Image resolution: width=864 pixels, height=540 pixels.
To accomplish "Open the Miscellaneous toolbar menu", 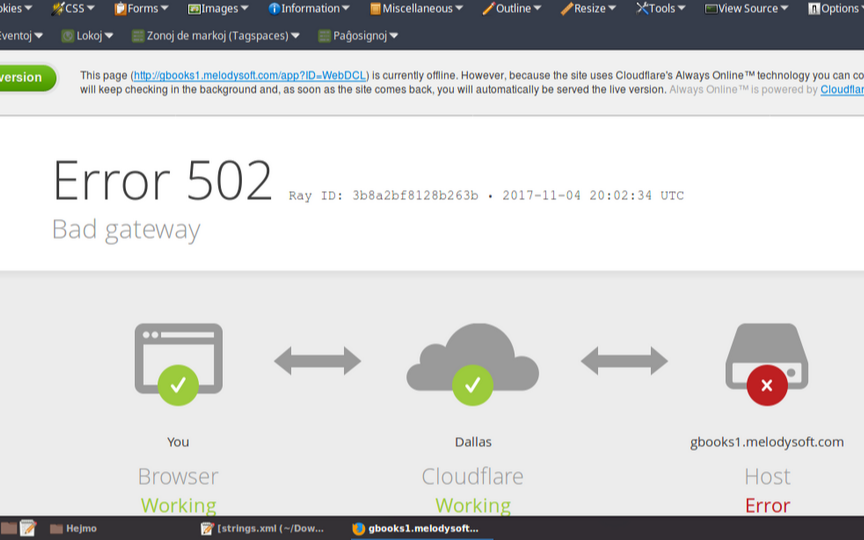I will 416,8.
